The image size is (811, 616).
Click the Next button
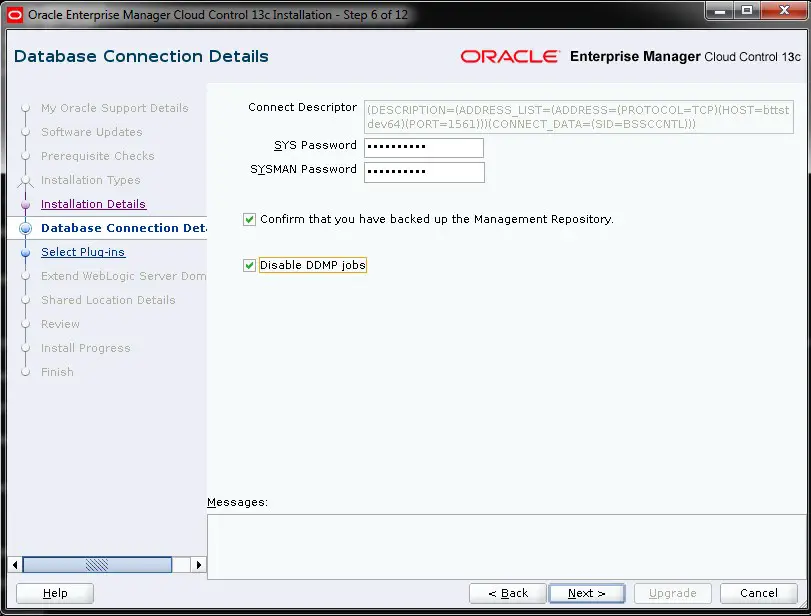(587, 593)
